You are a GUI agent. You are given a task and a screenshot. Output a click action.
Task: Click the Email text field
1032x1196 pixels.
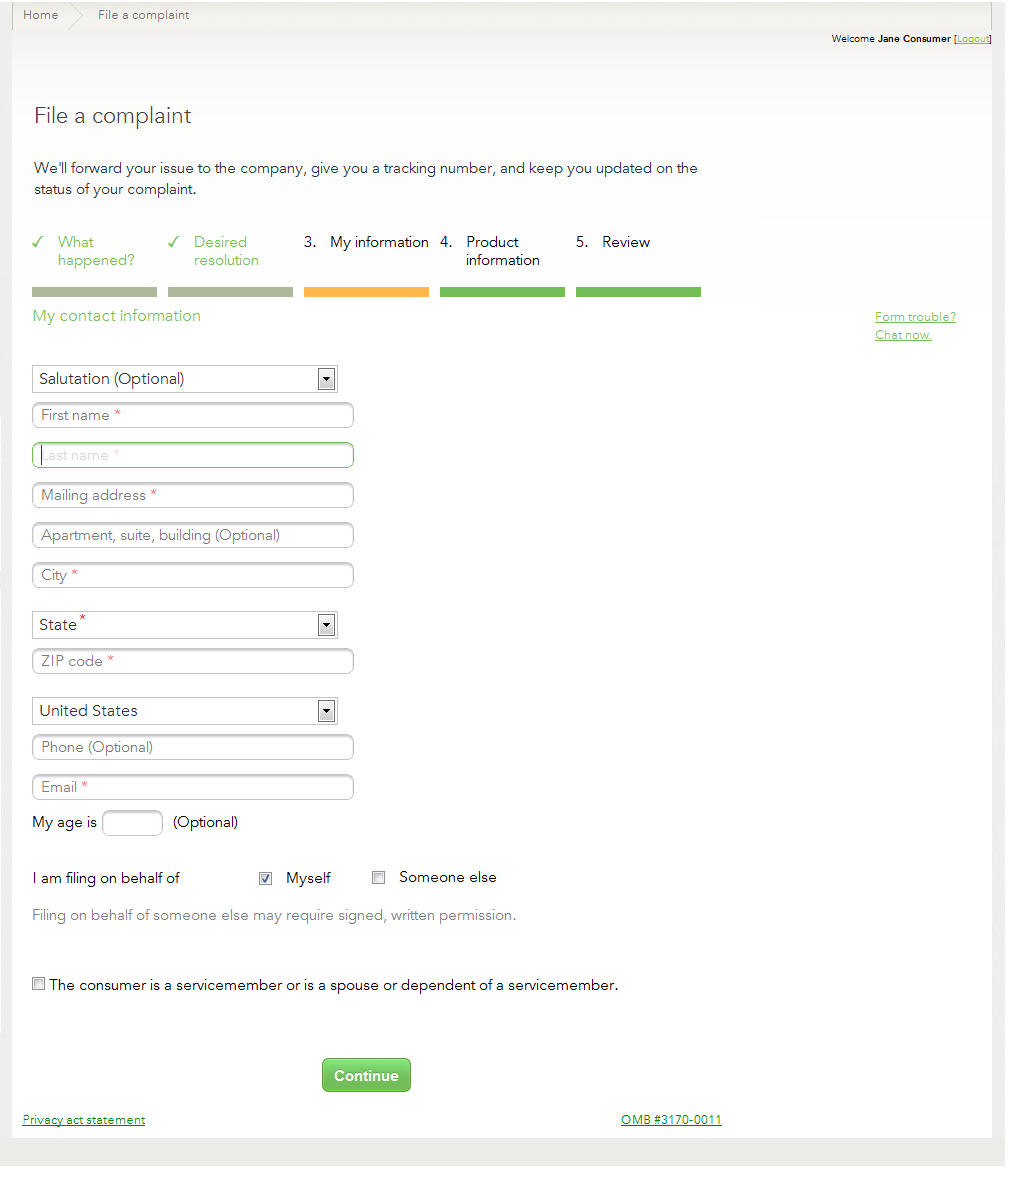click(x=193, y=787)
